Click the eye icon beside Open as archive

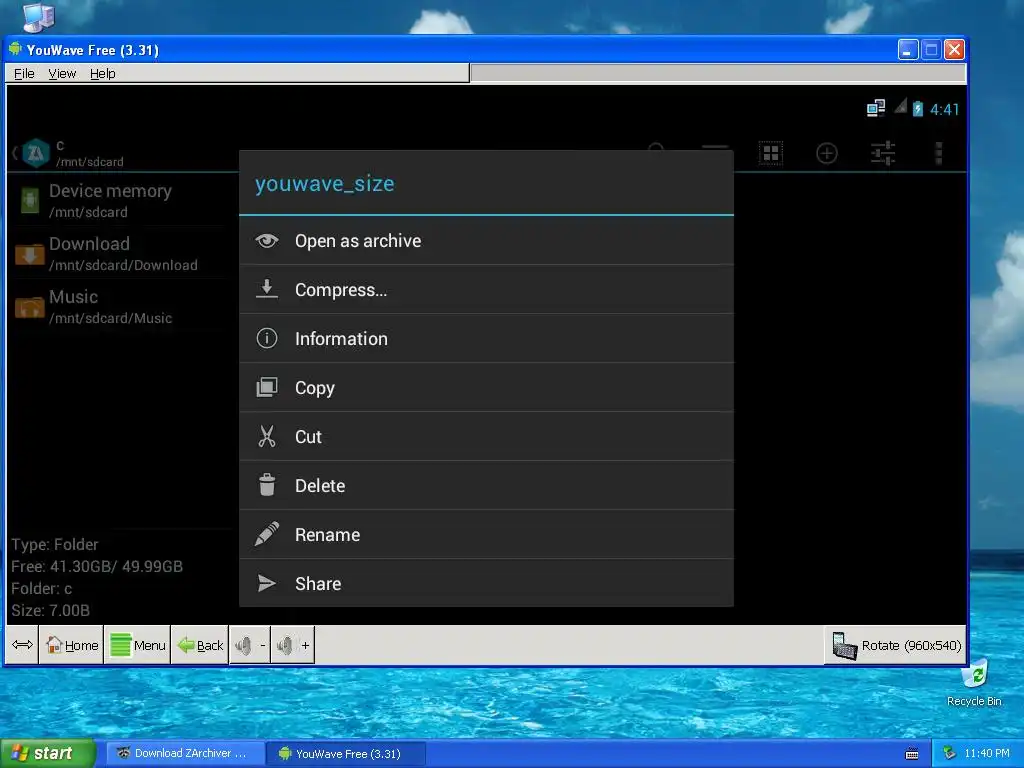tap(266, 241)
